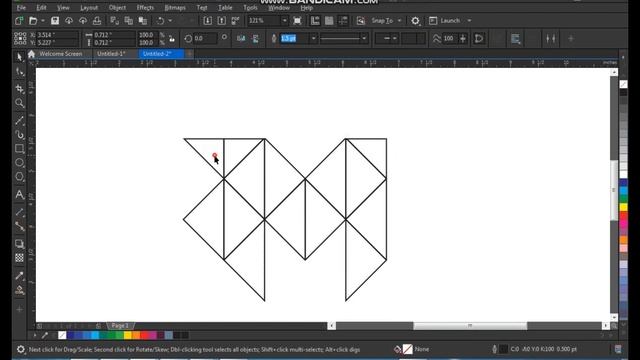The image size is (640, 360).
Task: Toggle show grid button
Action: (x=329, y=20)
